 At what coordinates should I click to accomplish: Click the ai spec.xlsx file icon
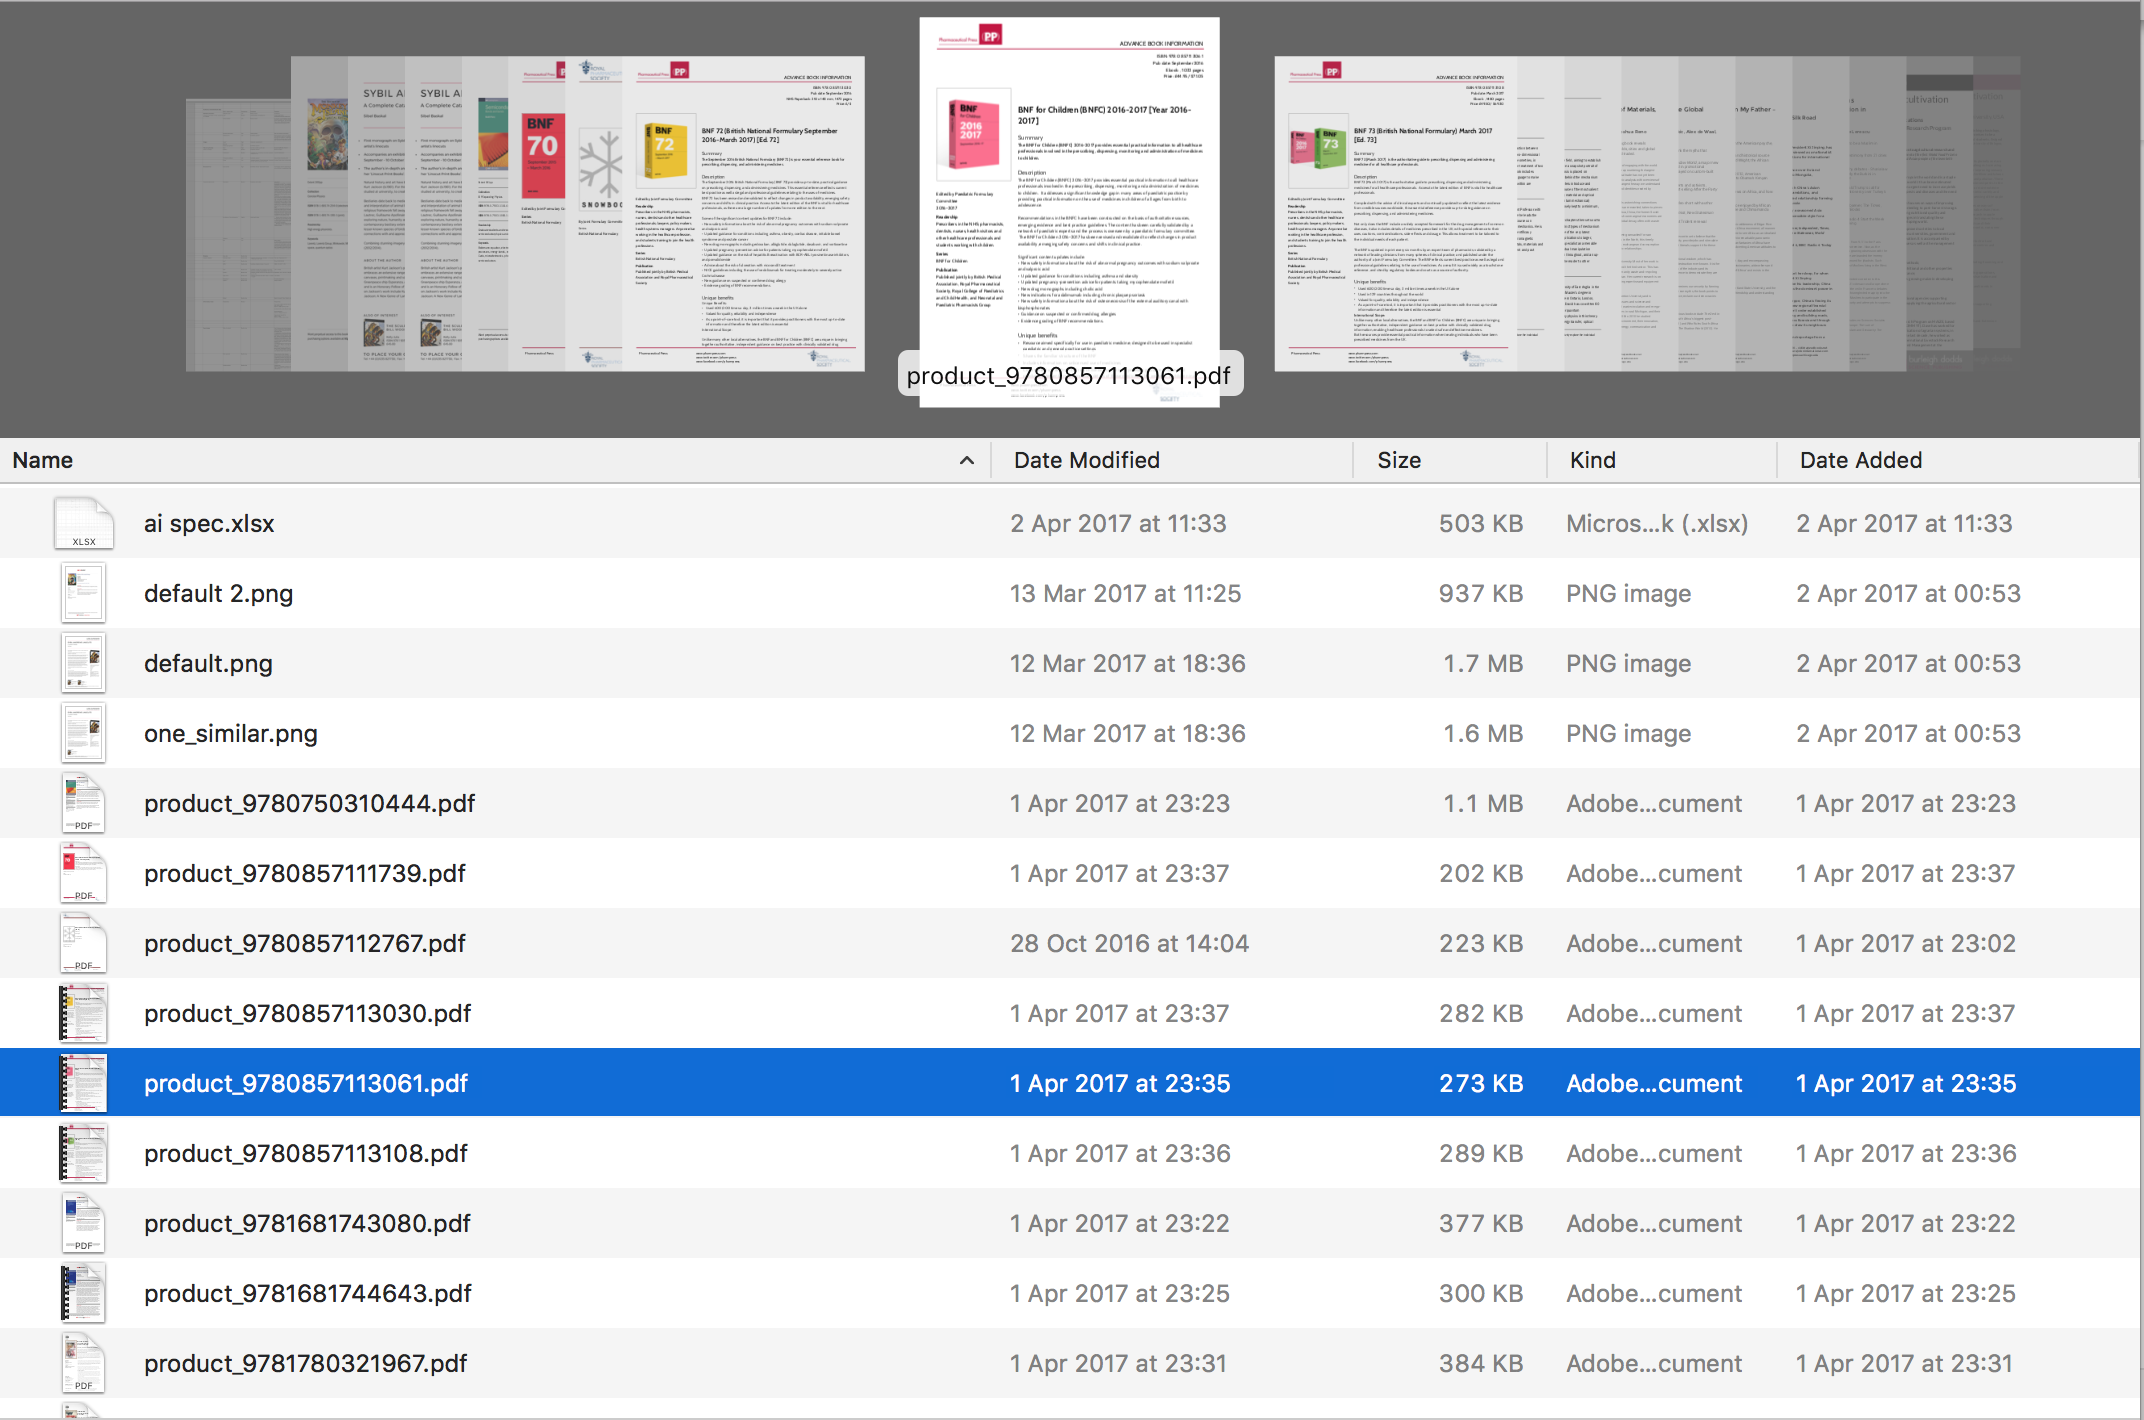tap(84, 523)
